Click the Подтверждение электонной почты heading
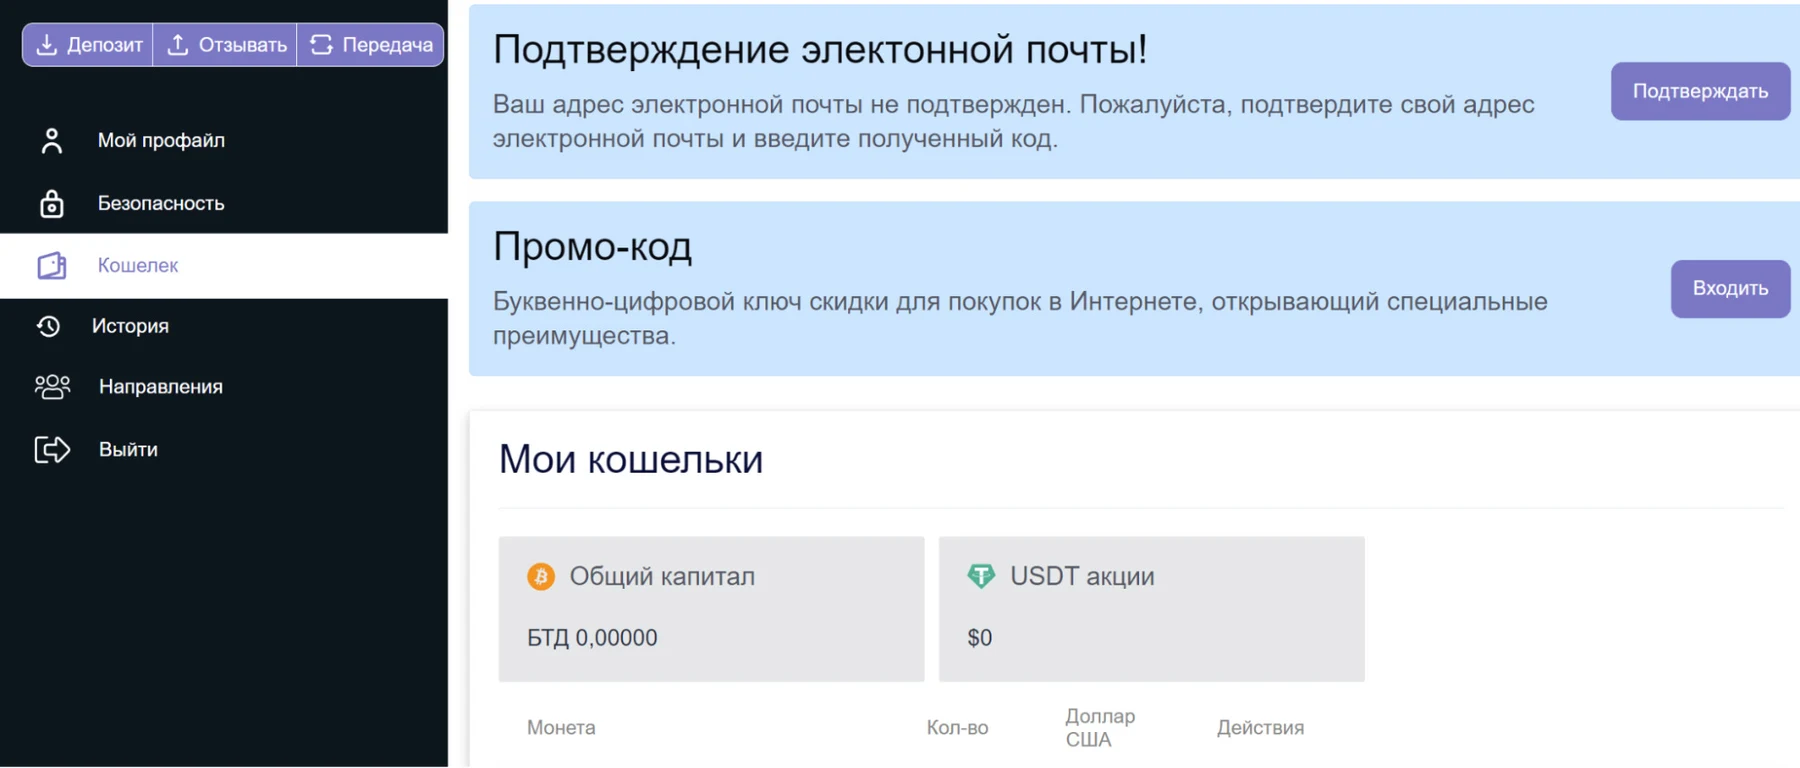The width and height of the screenshot is (1800, 768). (820, 49)
